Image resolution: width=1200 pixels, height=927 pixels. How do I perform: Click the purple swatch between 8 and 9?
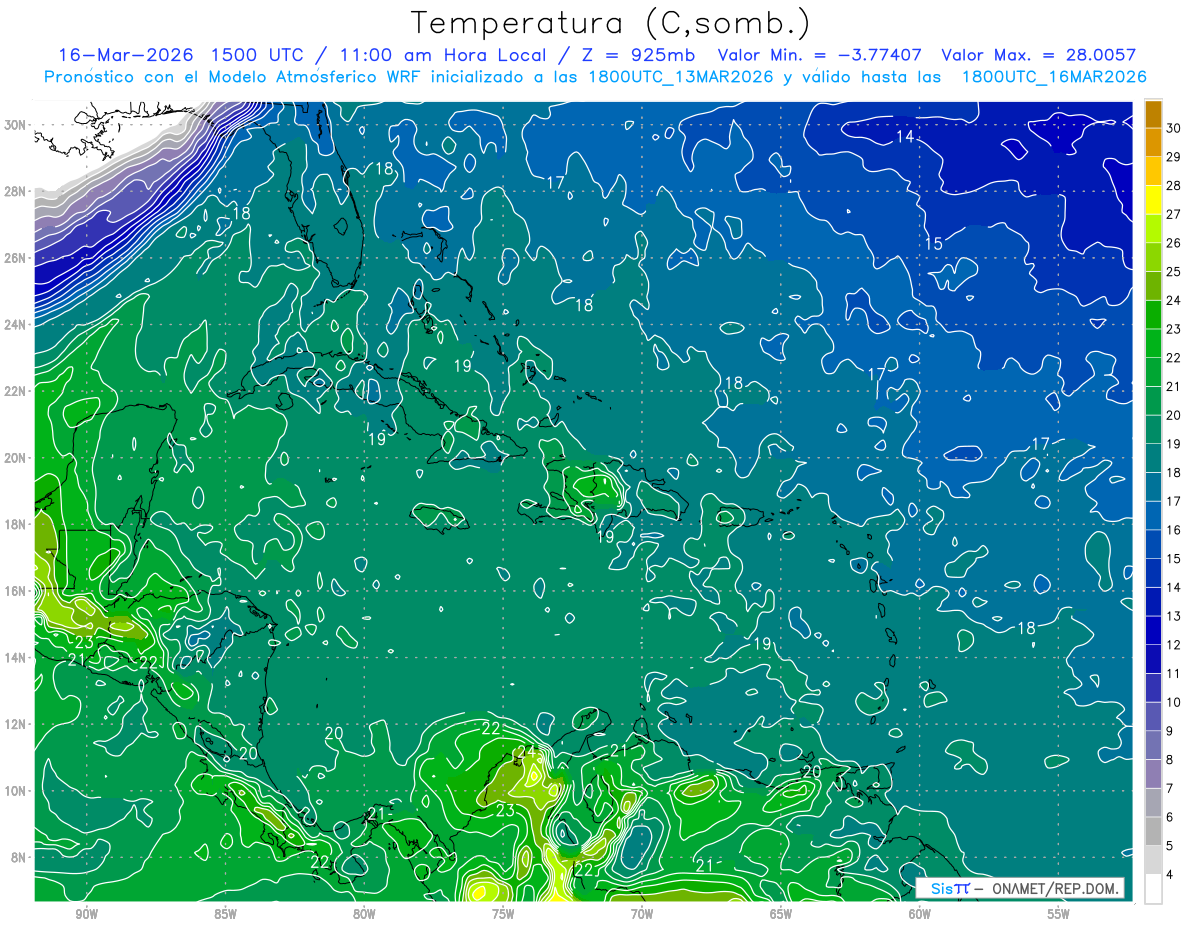[1153, 745]
